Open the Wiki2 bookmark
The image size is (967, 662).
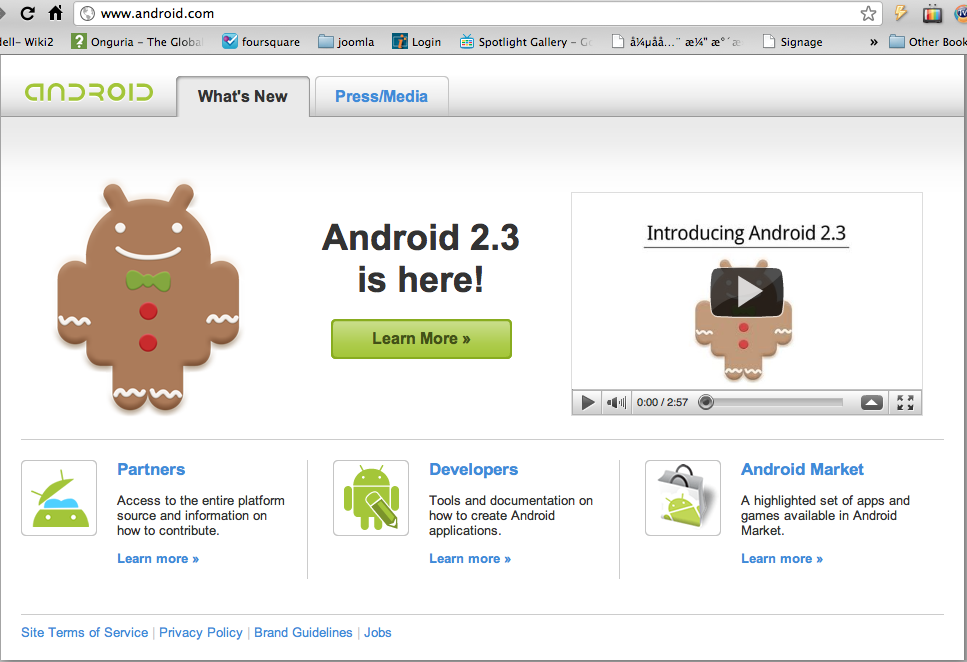27,41
